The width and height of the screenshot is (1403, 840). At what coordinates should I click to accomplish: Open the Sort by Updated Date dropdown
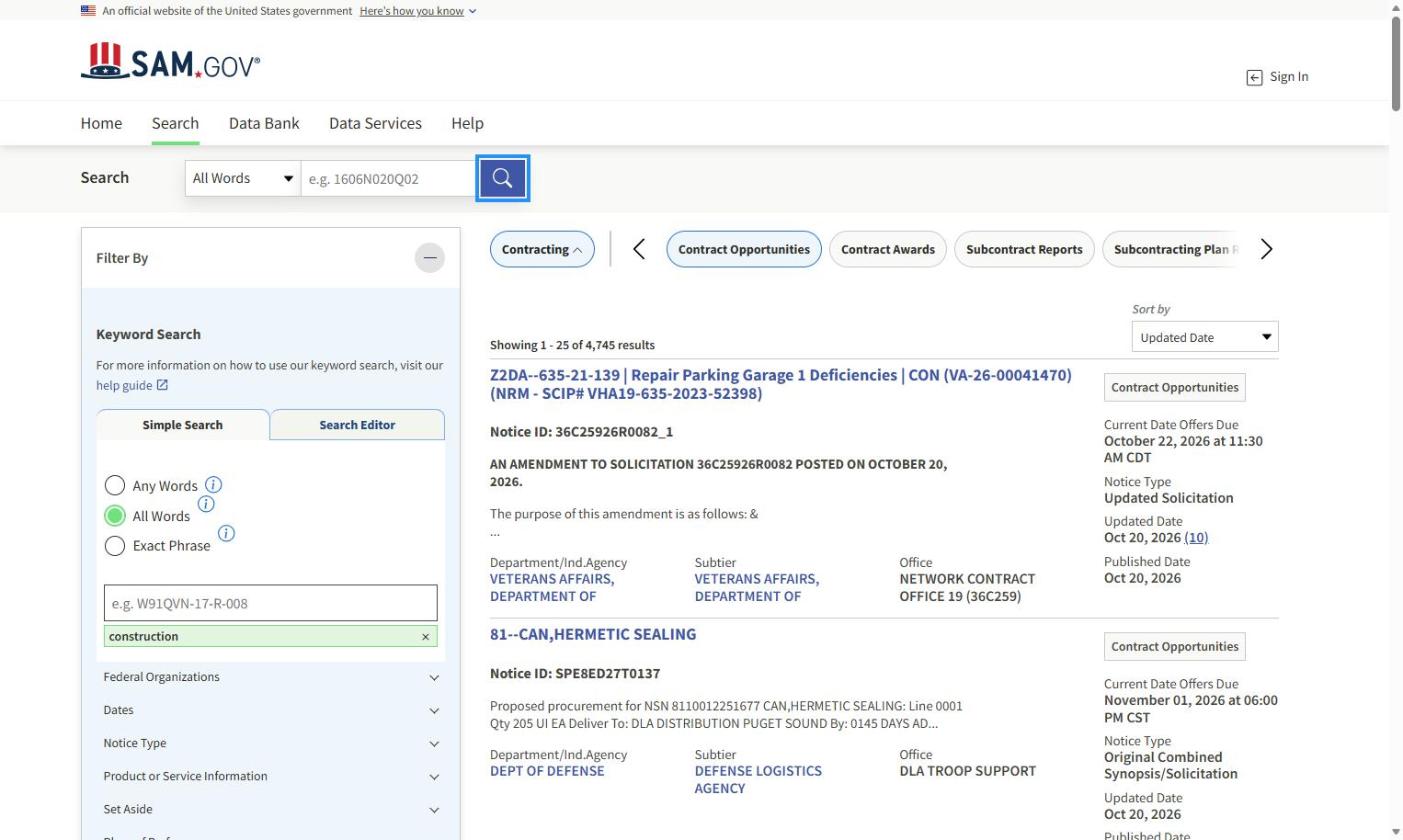click(1205, 337)
